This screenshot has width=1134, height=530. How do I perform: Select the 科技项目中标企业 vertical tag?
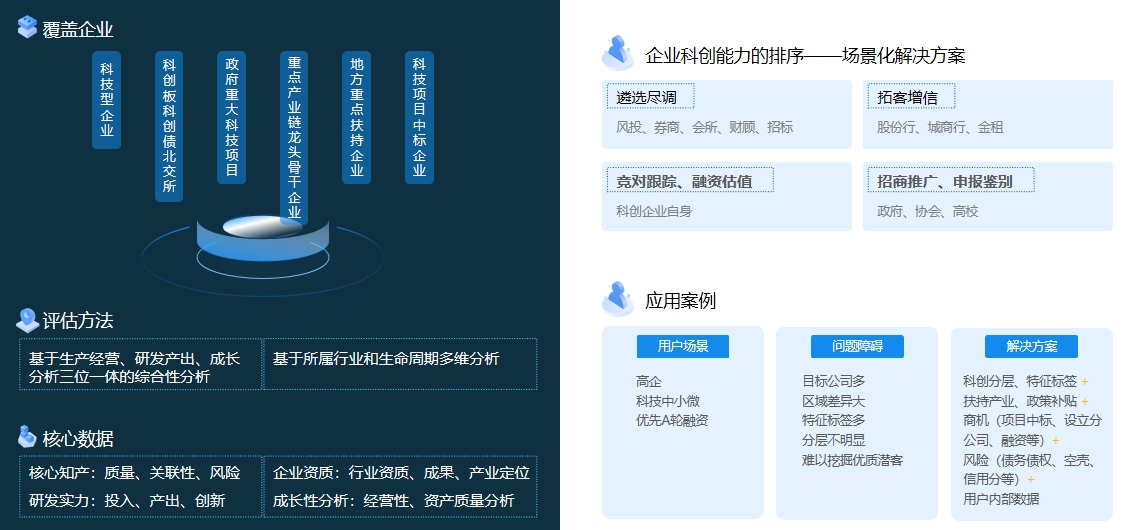click(419, 117)
